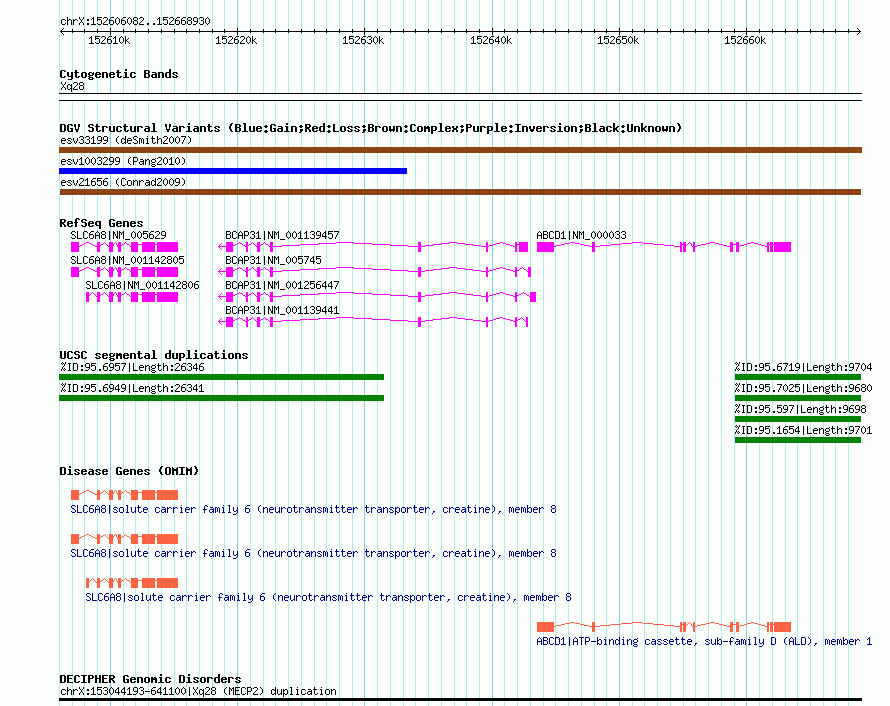
Task: Click the SLC6A8|NM_005629 transcript label
Action: point(118,235)
